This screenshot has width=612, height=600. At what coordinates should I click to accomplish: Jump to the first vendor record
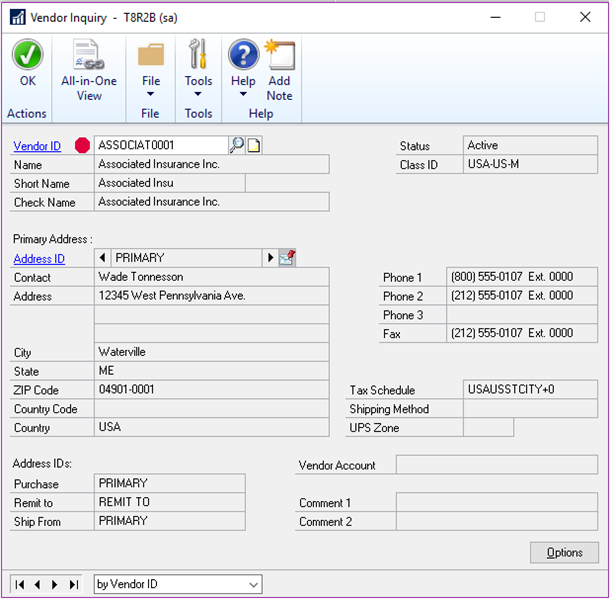(x=20, y=584)
